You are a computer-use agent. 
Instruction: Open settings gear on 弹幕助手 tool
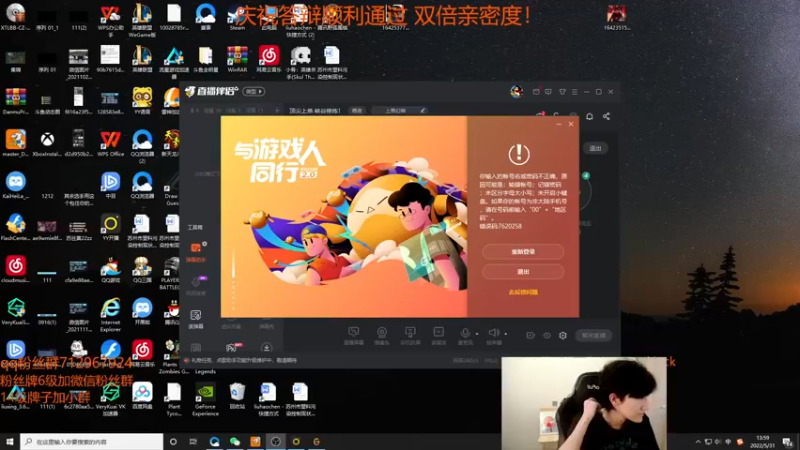204,244
